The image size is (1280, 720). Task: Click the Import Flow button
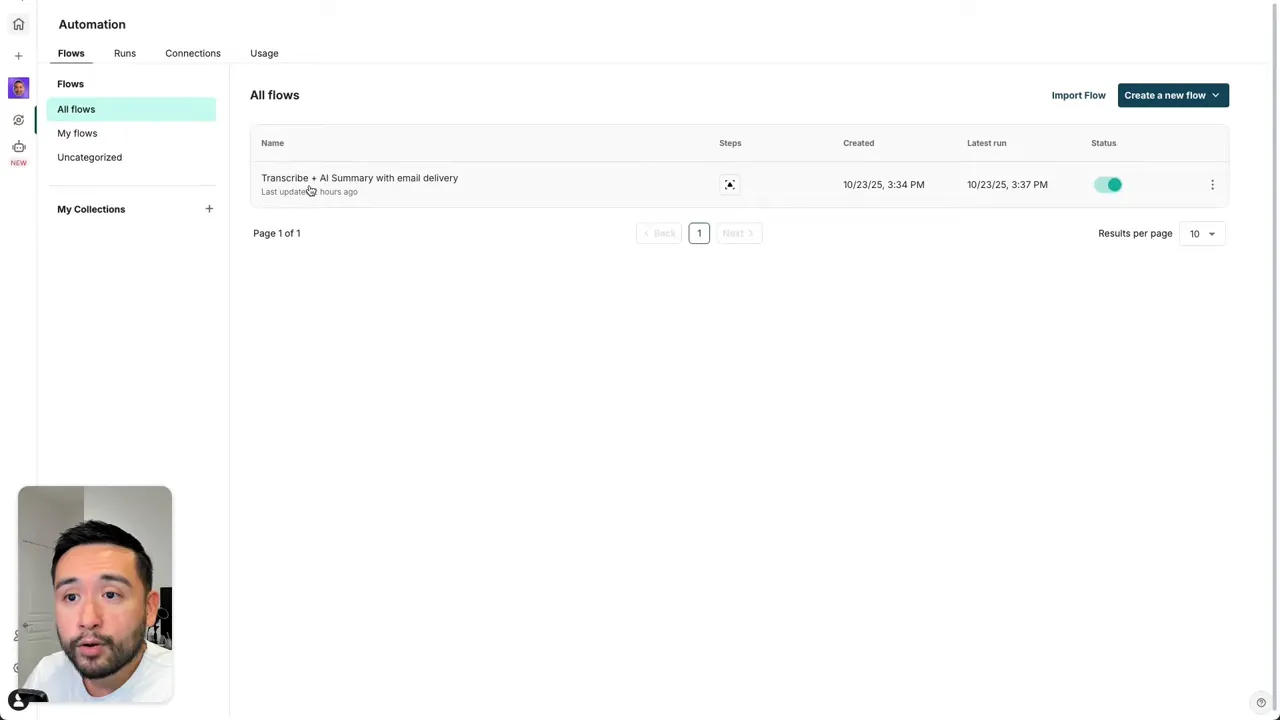1078,95
